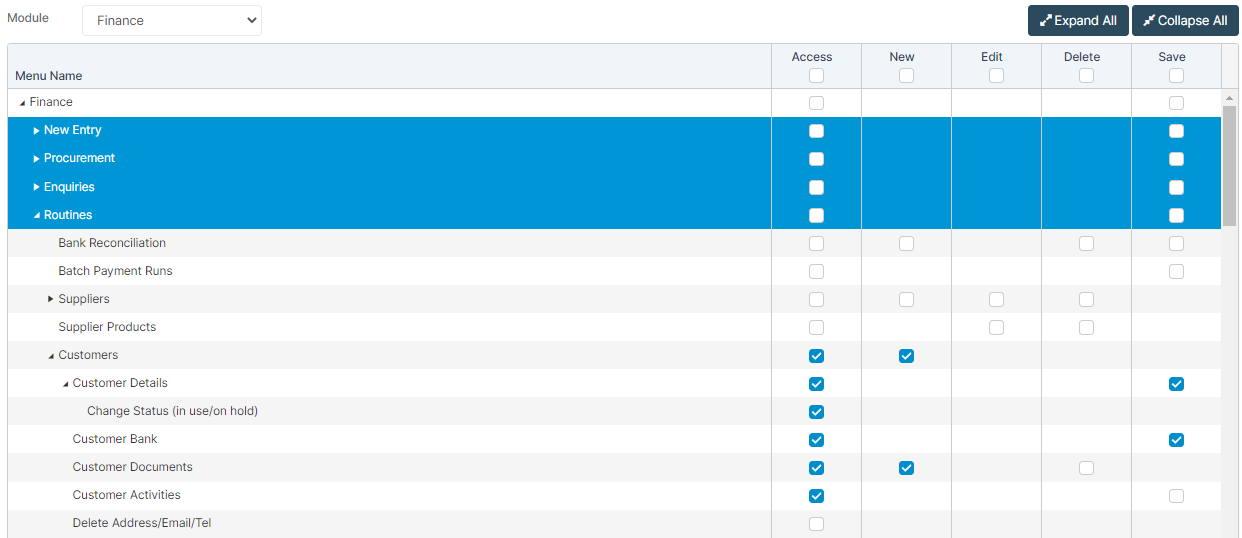Check New for Bank Reconciliation

[906, 243]
